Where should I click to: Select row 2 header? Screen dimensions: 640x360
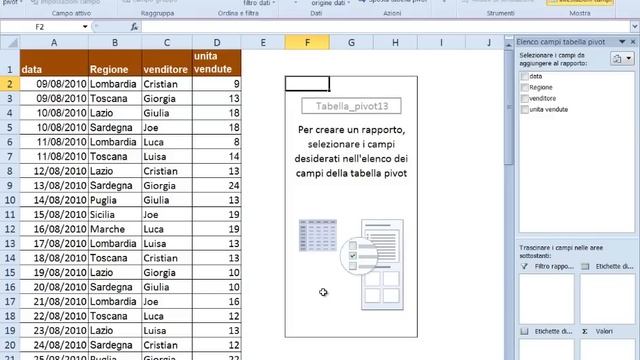[10, 84]
